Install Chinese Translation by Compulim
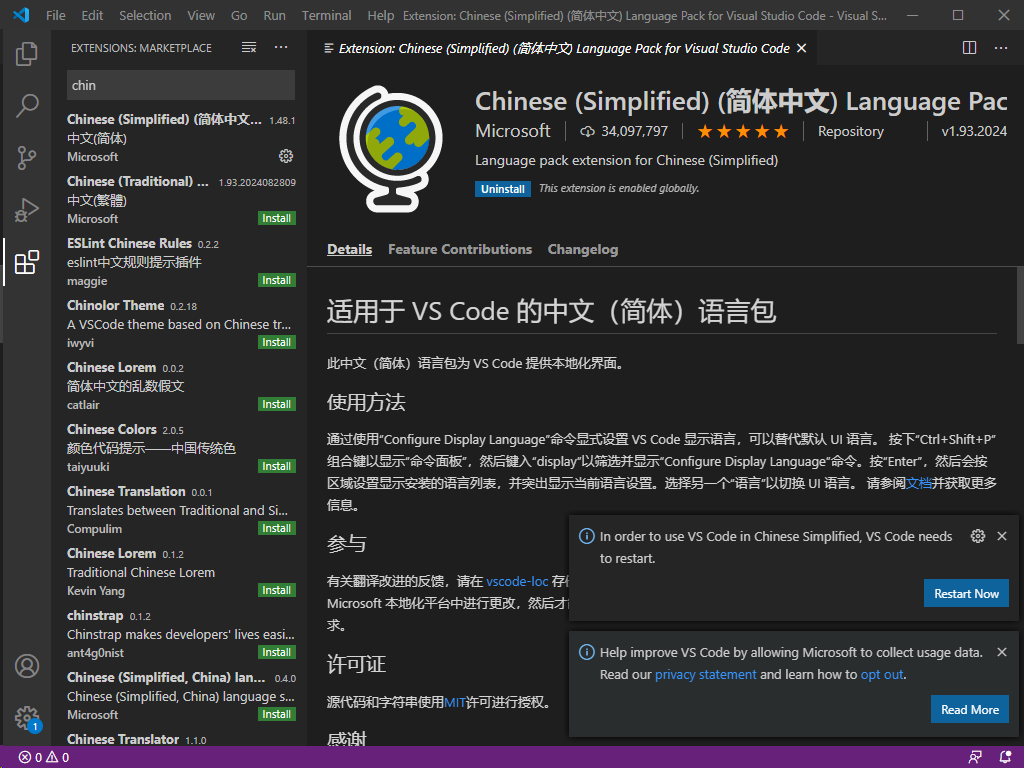 point(276,528)
